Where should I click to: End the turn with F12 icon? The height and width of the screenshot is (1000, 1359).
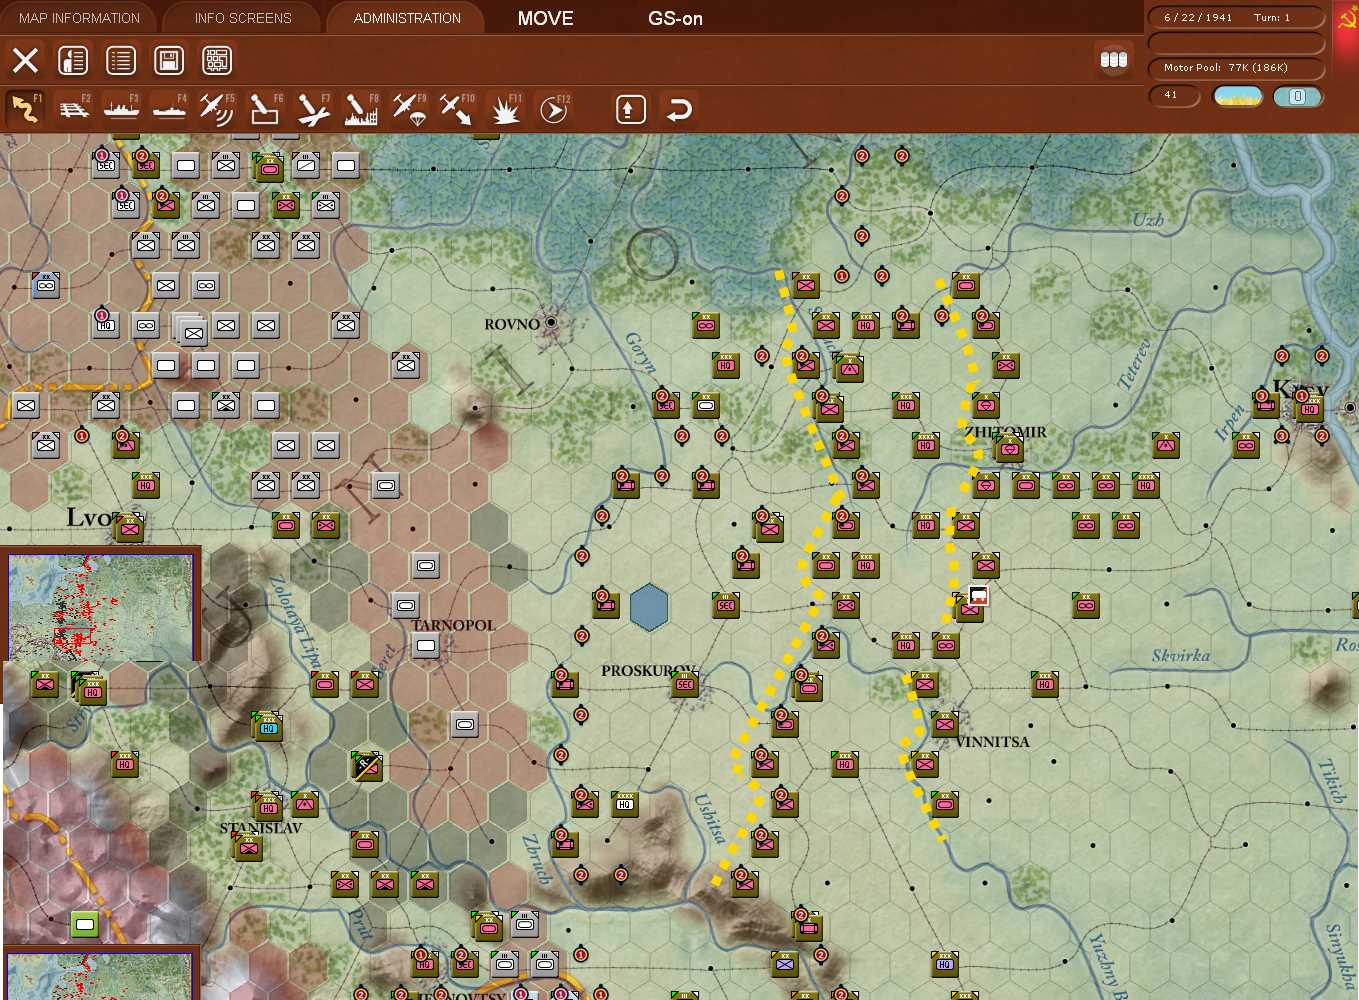553,109
